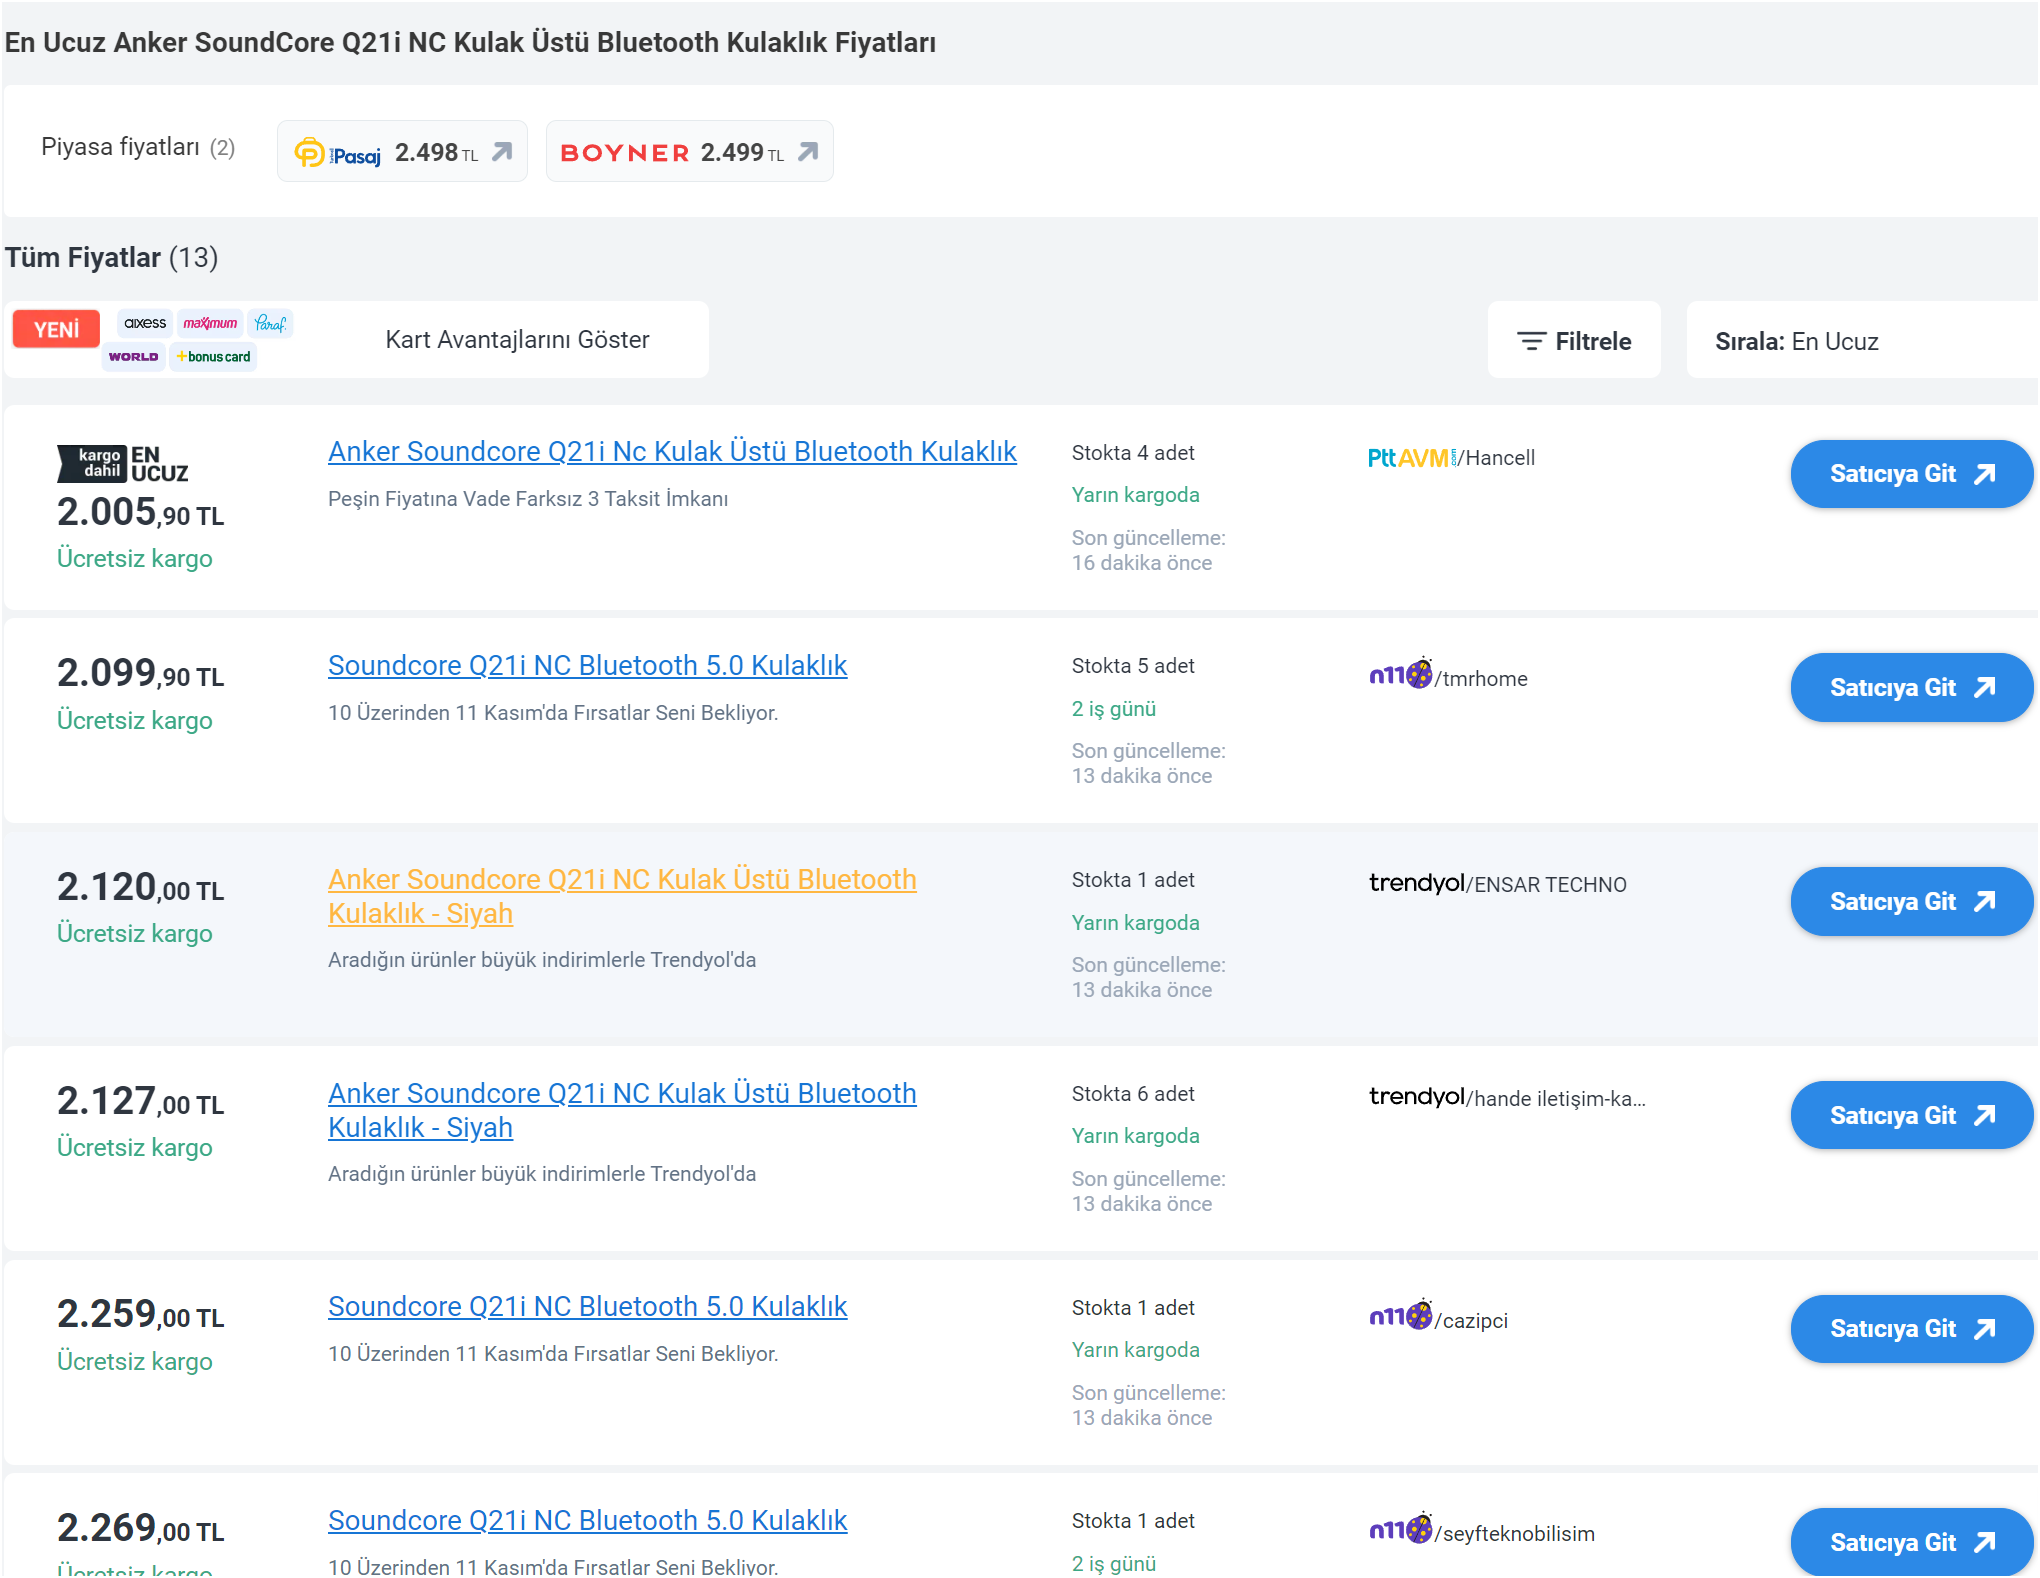Click the YENİ badge near the card logos
Screen dimensions: 2040x1578
pos(56,329)
